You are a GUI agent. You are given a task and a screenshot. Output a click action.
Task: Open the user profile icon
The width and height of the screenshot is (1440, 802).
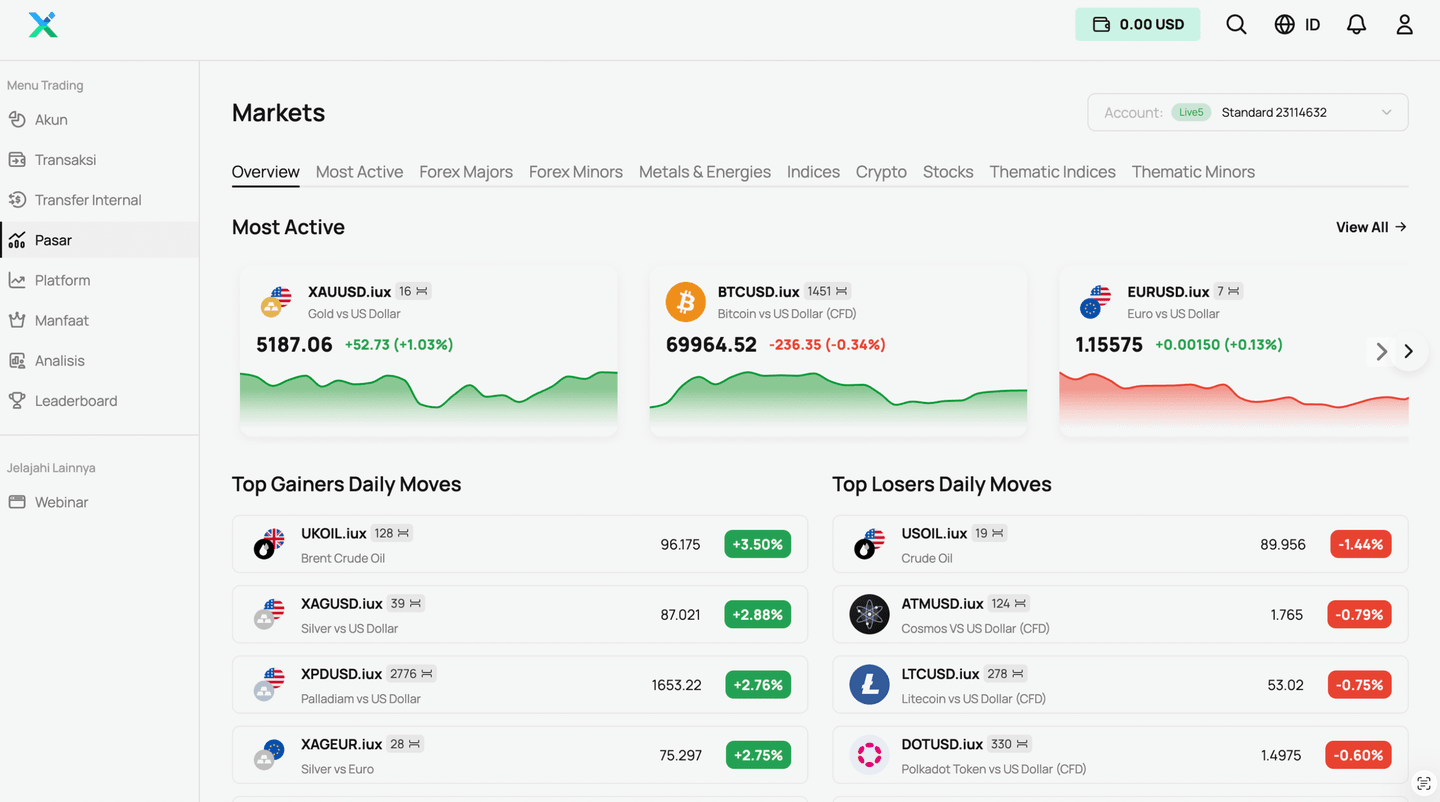click(1405, 24)
